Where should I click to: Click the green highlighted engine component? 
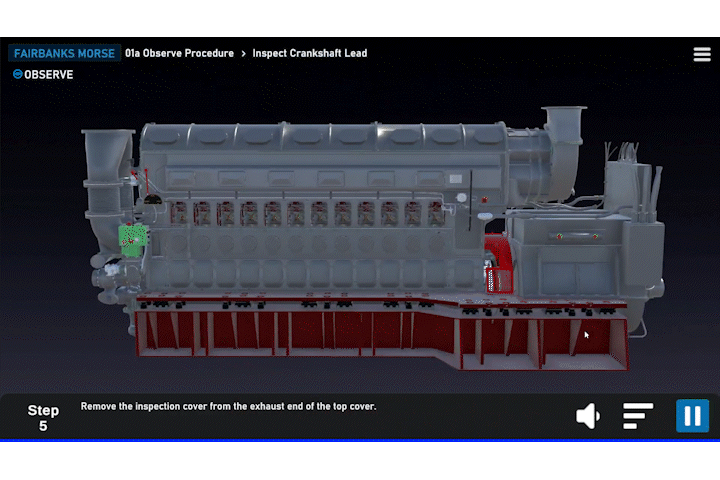(132, 239)
